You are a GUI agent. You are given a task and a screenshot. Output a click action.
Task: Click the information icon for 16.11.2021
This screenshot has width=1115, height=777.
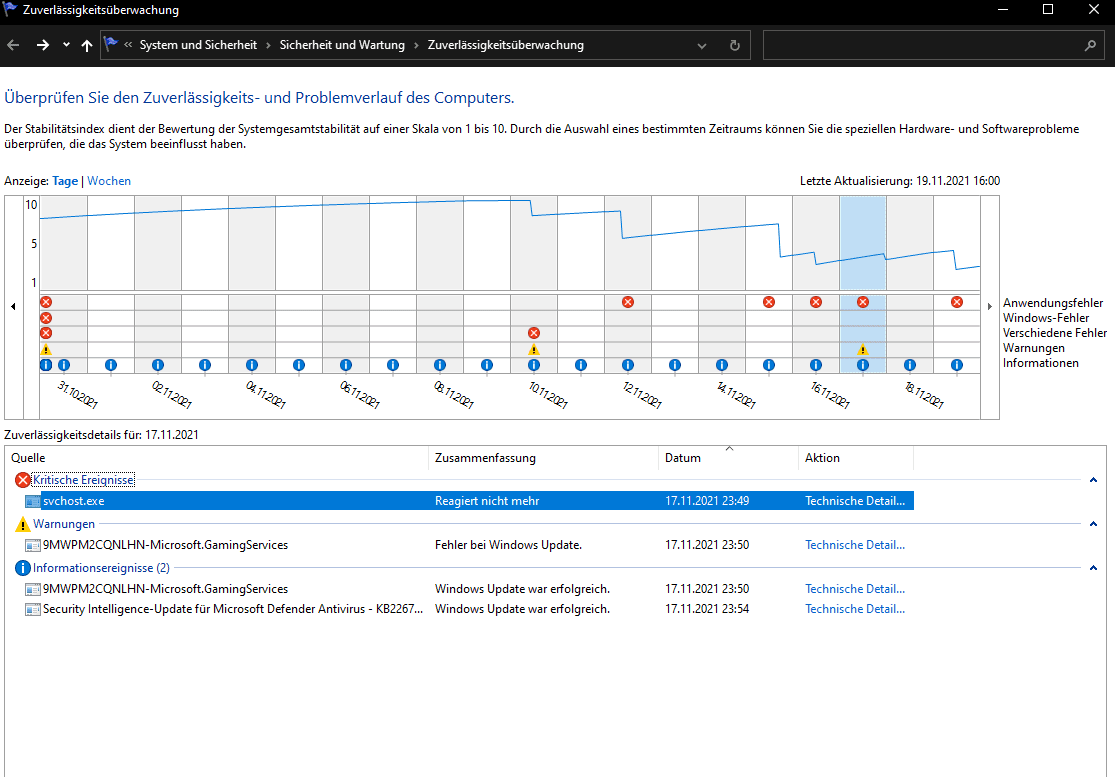[x=816, y=365]
